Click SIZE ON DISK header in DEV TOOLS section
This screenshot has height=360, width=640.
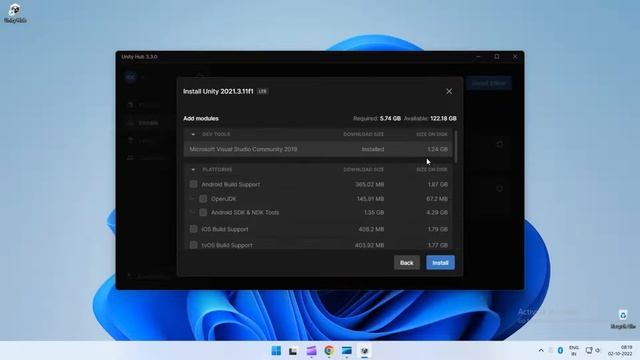(x=431, y=134)
